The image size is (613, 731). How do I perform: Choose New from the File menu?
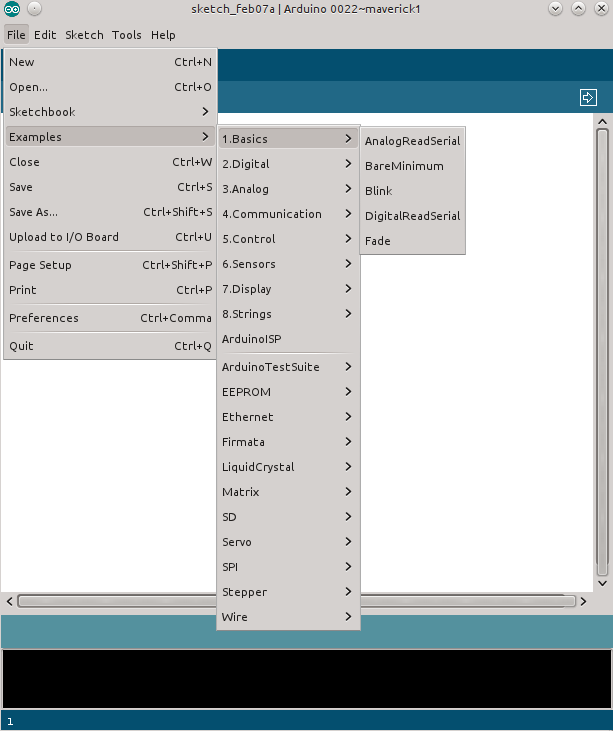pyautogui.click(x=110, y=62)
